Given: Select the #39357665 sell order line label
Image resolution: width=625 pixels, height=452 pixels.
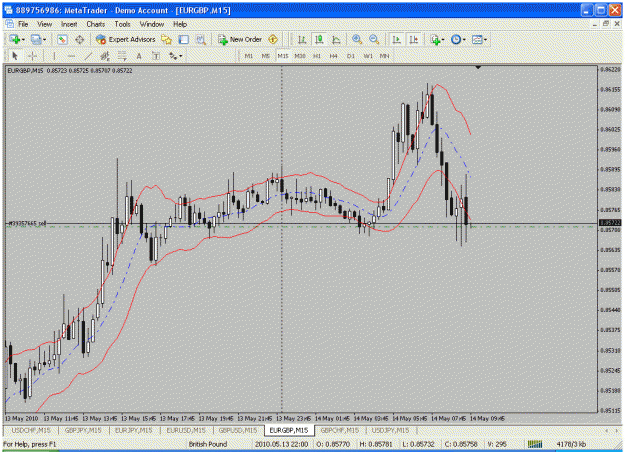Looking at the screenshot, I should [27, 224].
